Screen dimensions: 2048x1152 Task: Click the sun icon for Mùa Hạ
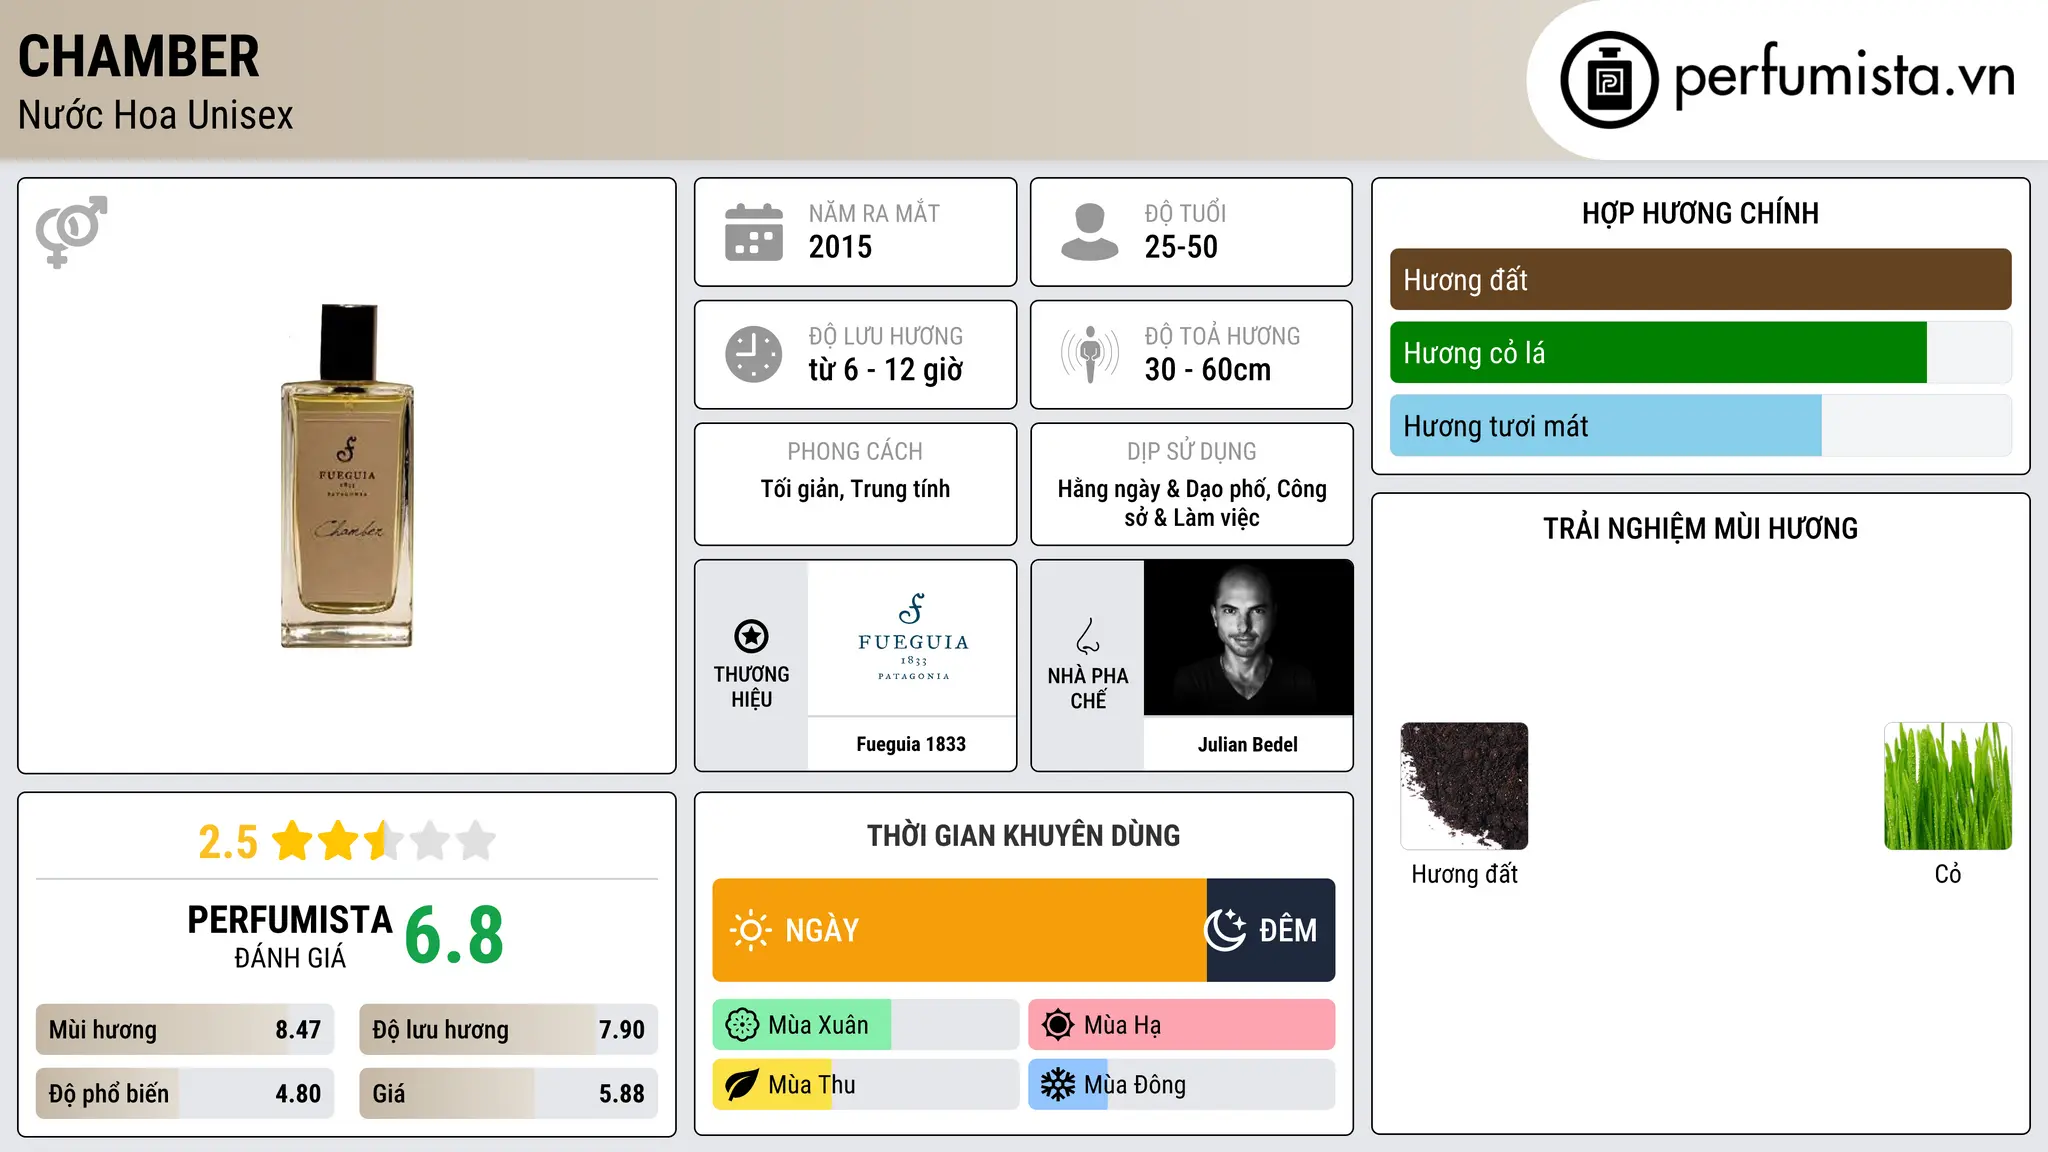pos(1058,1025)
